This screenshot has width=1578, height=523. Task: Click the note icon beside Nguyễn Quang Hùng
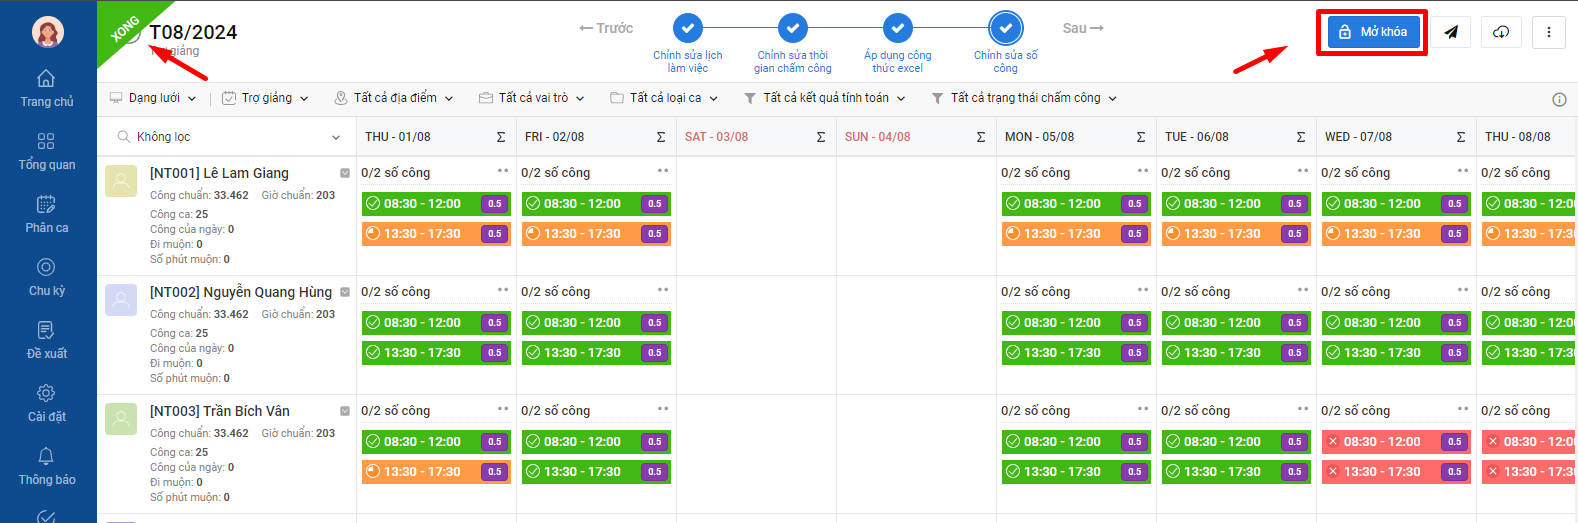point(345,292)
